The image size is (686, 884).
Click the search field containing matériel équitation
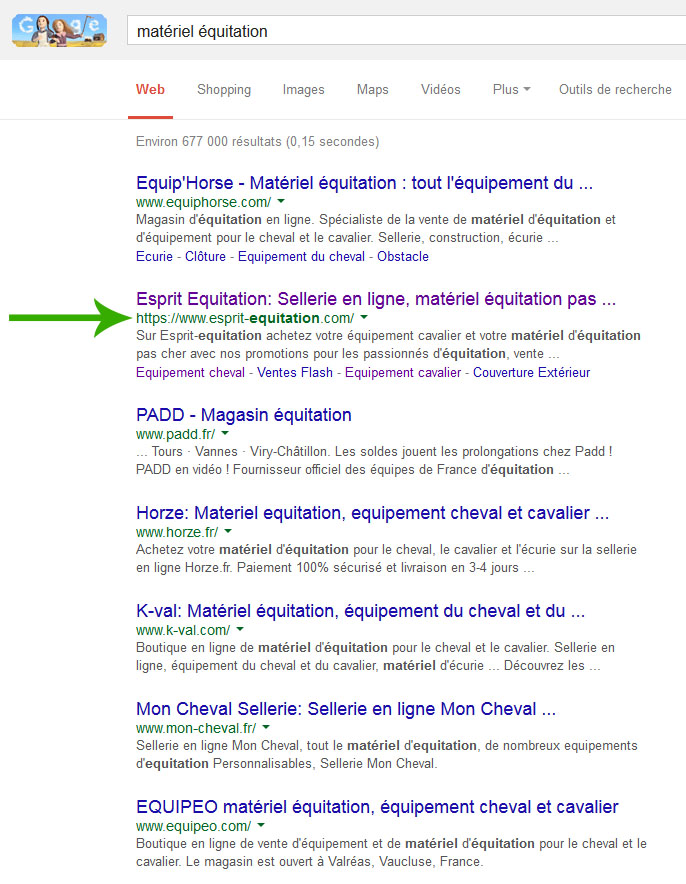point(406,30)
